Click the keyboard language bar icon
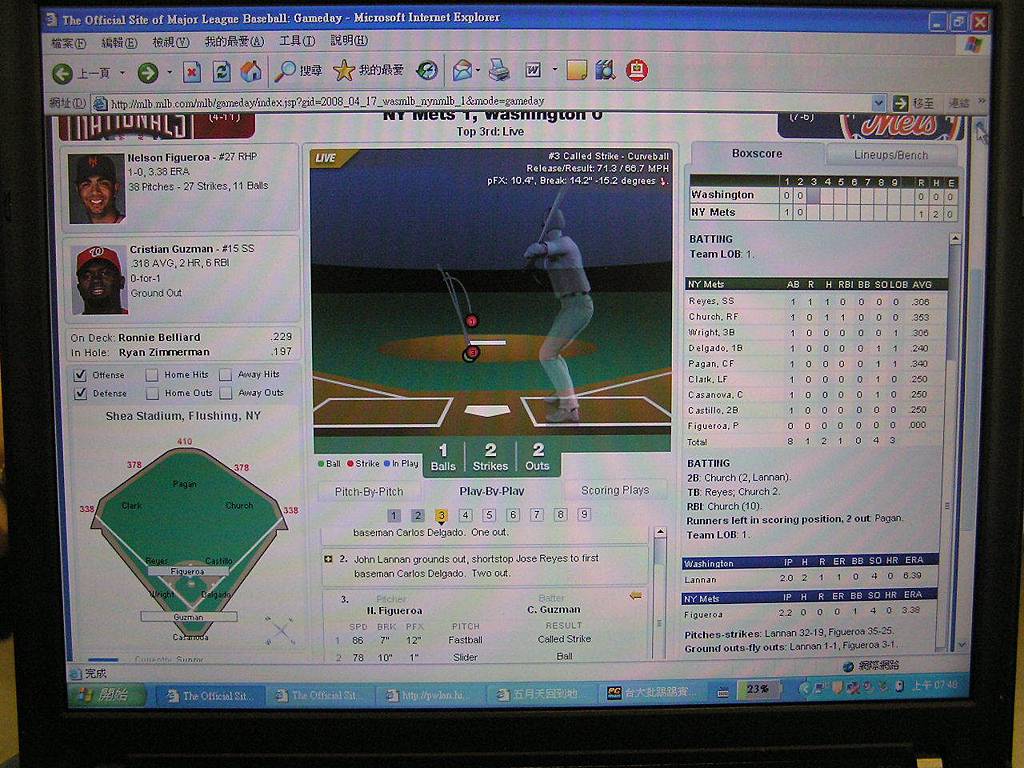 coord(723,692)
